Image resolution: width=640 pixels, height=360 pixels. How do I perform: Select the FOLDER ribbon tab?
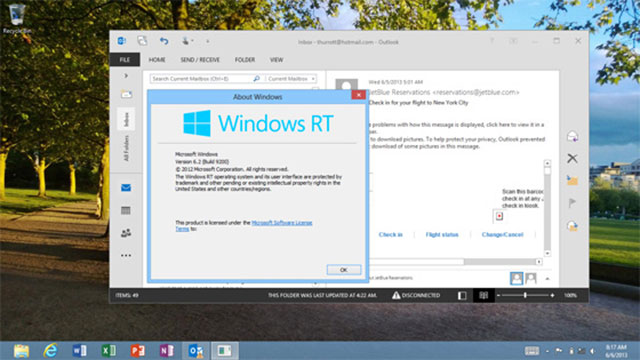[x=244, y=60]
